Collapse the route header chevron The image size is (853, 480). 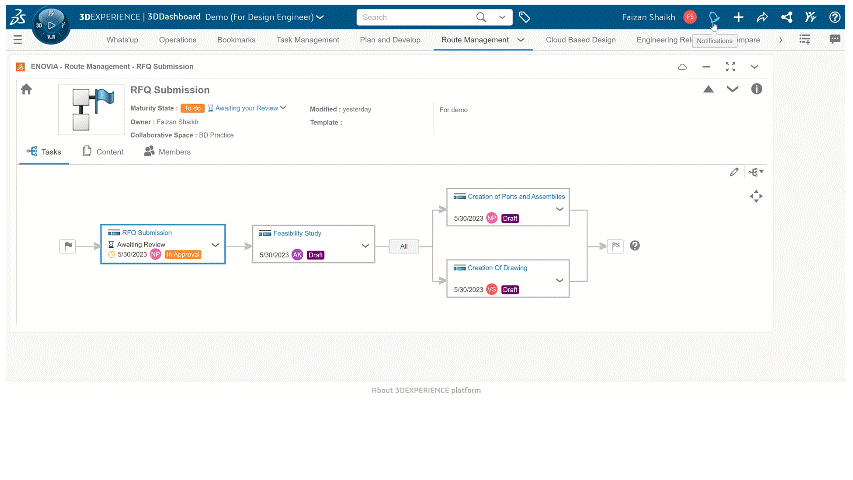[732, 89]
